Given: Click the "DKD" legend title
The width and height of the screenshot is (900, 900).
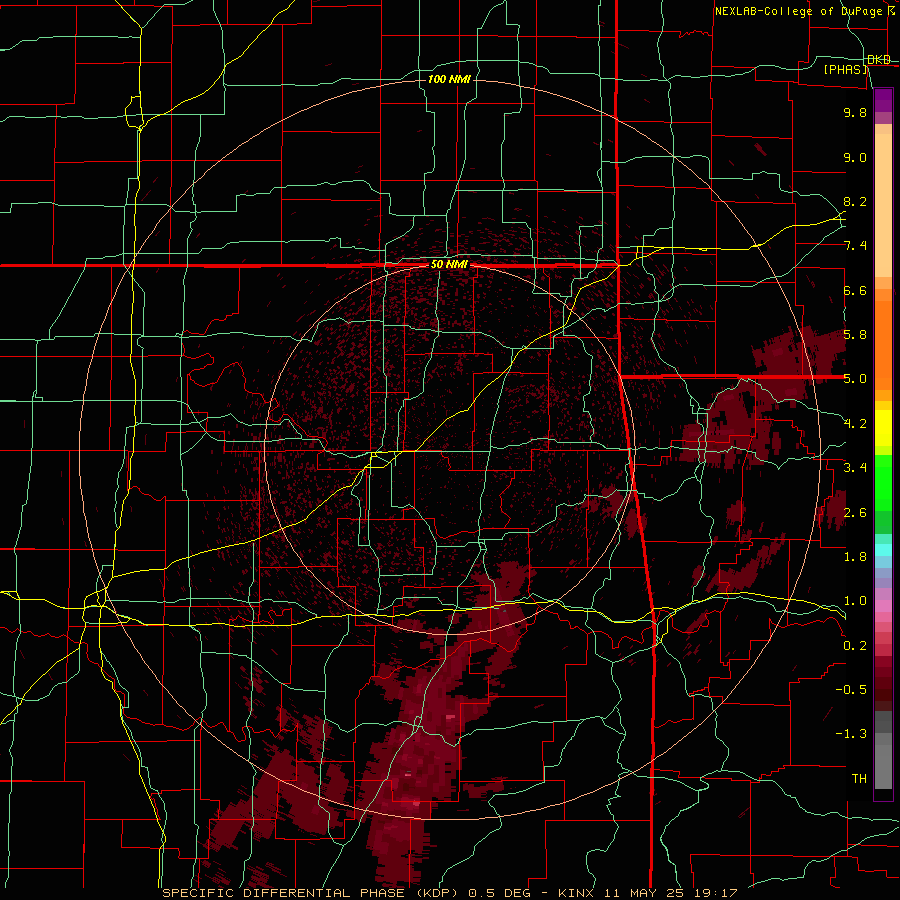Looking at the screenshot, I should [879, 60].
